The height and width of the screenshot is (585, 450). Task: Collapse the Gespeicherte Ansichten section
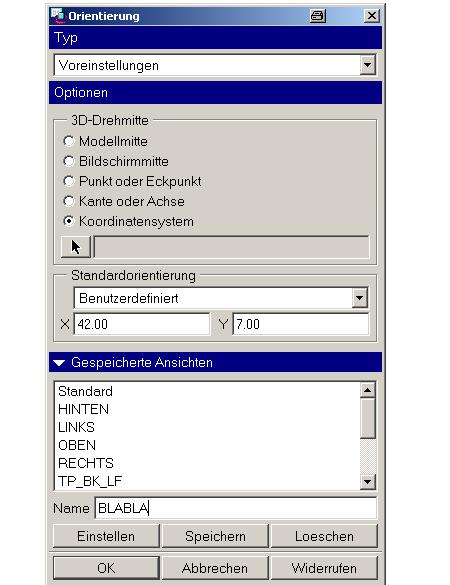click(x=59, y=363)
